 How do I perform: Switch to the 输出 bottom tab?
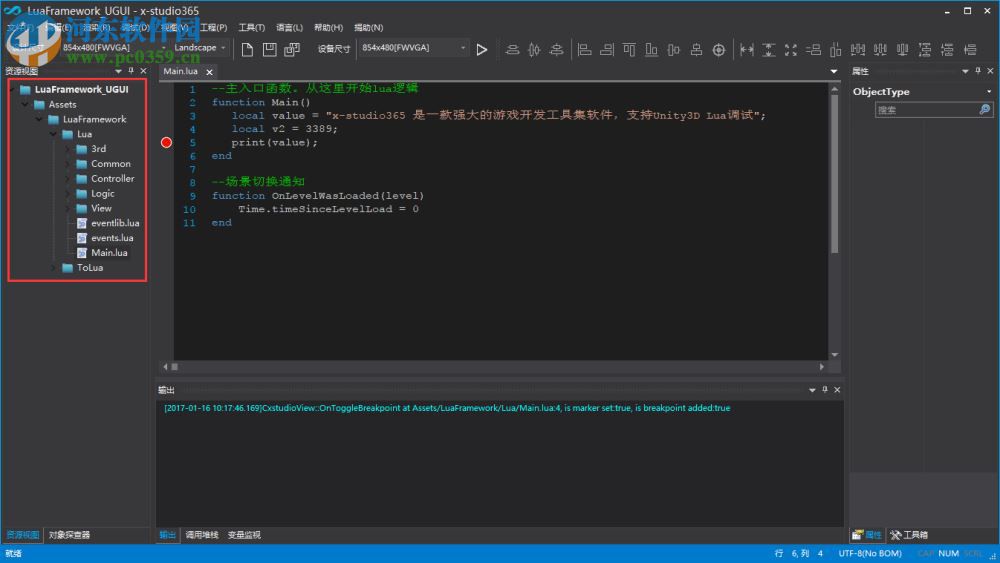pyautogui.click(x=168, y=535)
